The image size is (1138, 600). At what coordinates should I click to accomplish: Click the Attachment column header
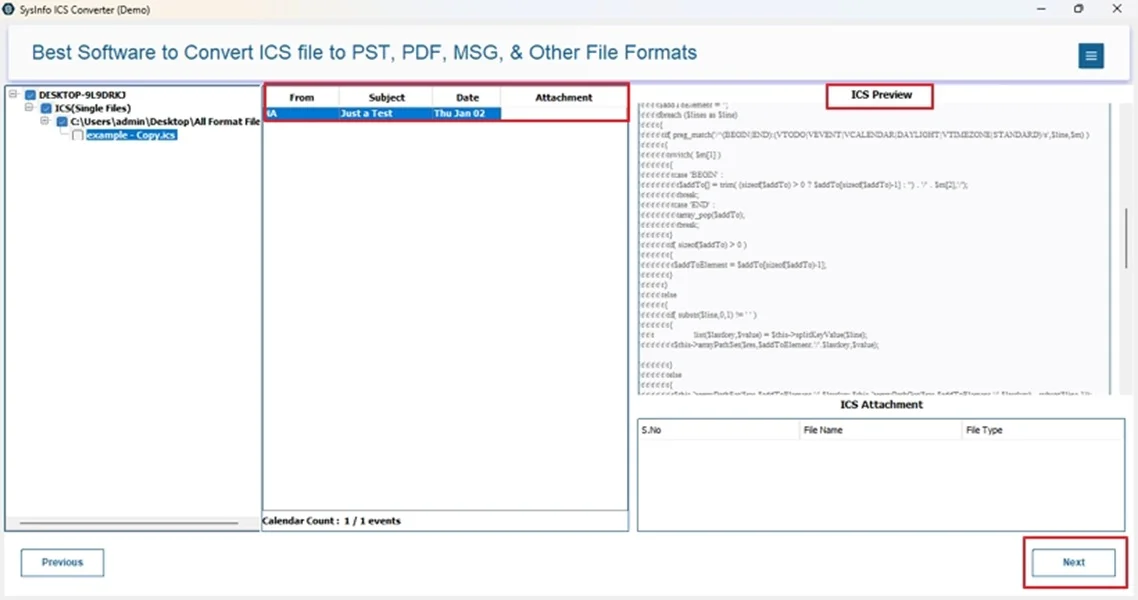click(x=563, y=97)
